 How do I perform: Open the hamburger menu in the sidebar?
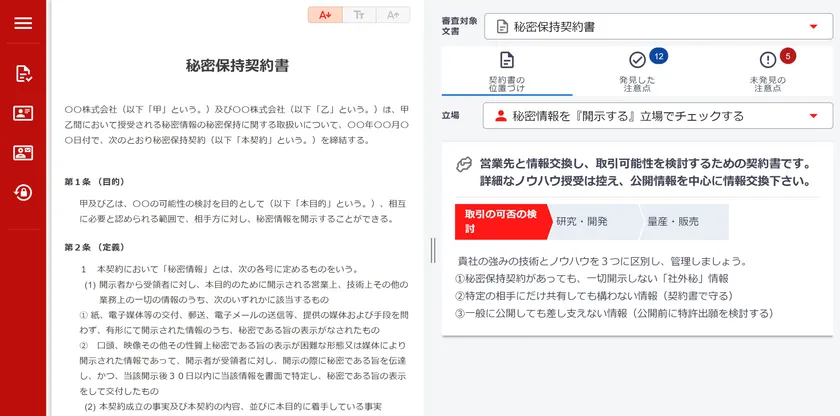coord(23,23)
